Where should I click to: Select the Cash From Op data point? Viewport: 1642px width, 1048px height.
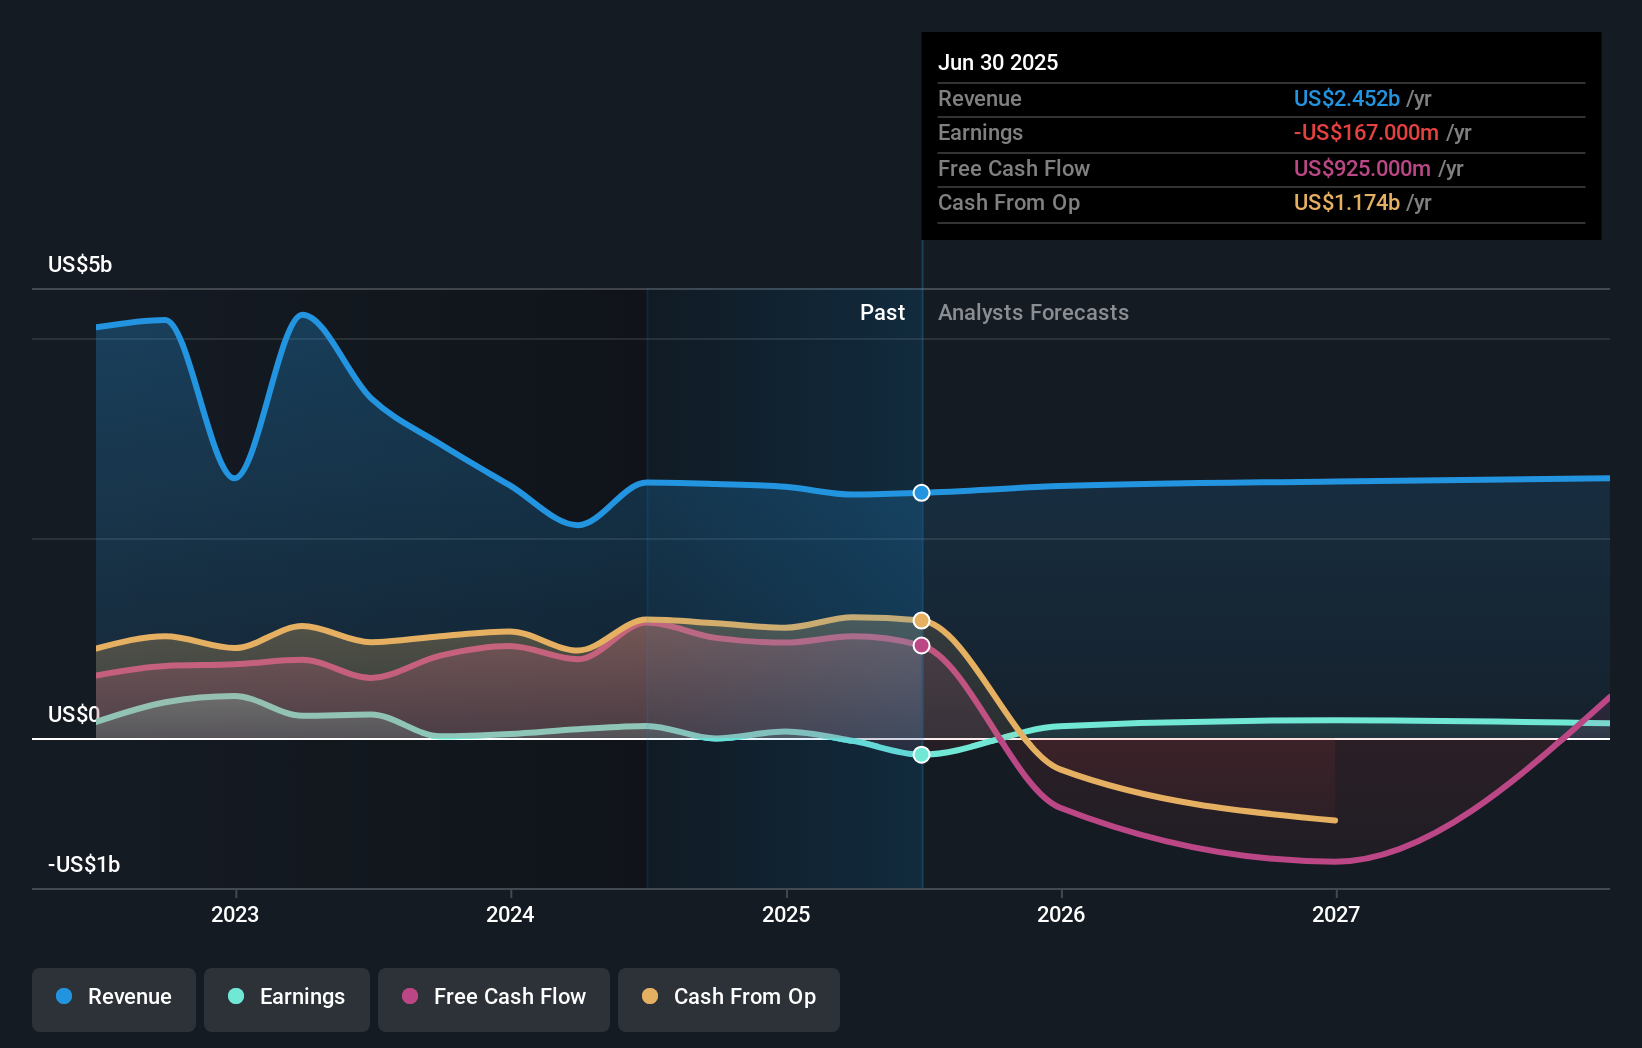[922, 620]
